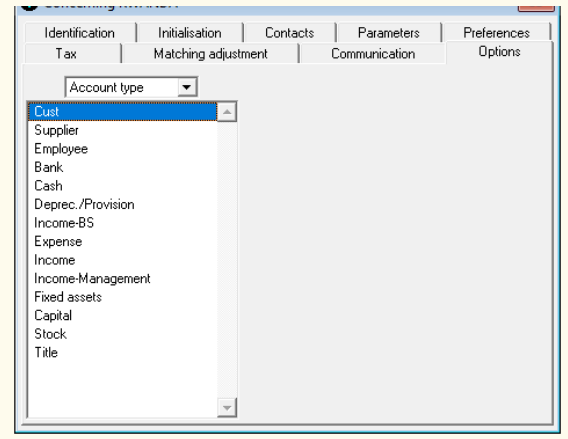Click the list scroll down arrow
This screenshot has height=439, width=568.
(x=227, y=408)
